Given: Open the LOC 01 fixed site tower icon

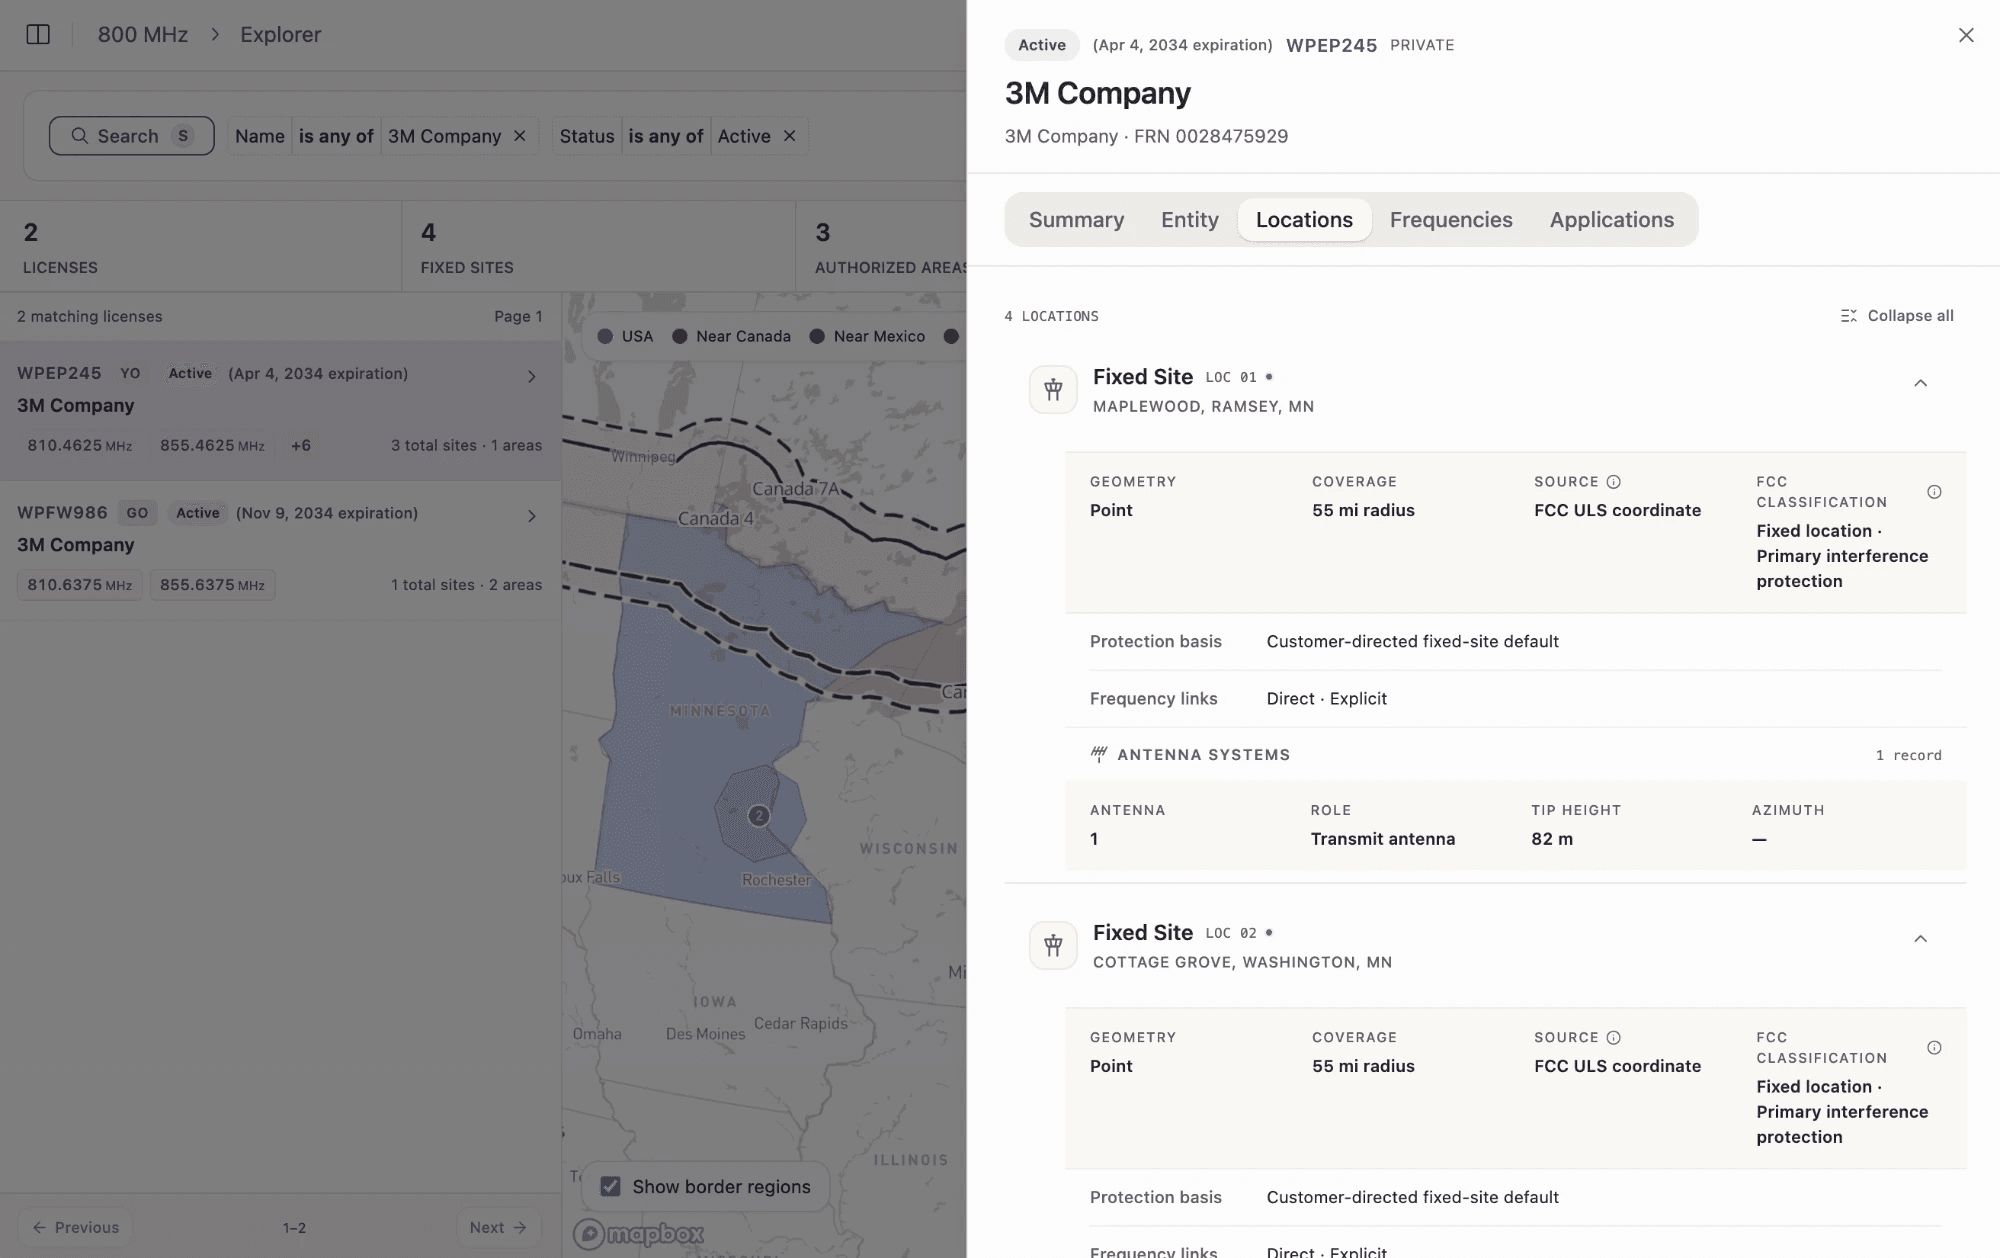Looking at the screenshot, I should click(1053, 390).
